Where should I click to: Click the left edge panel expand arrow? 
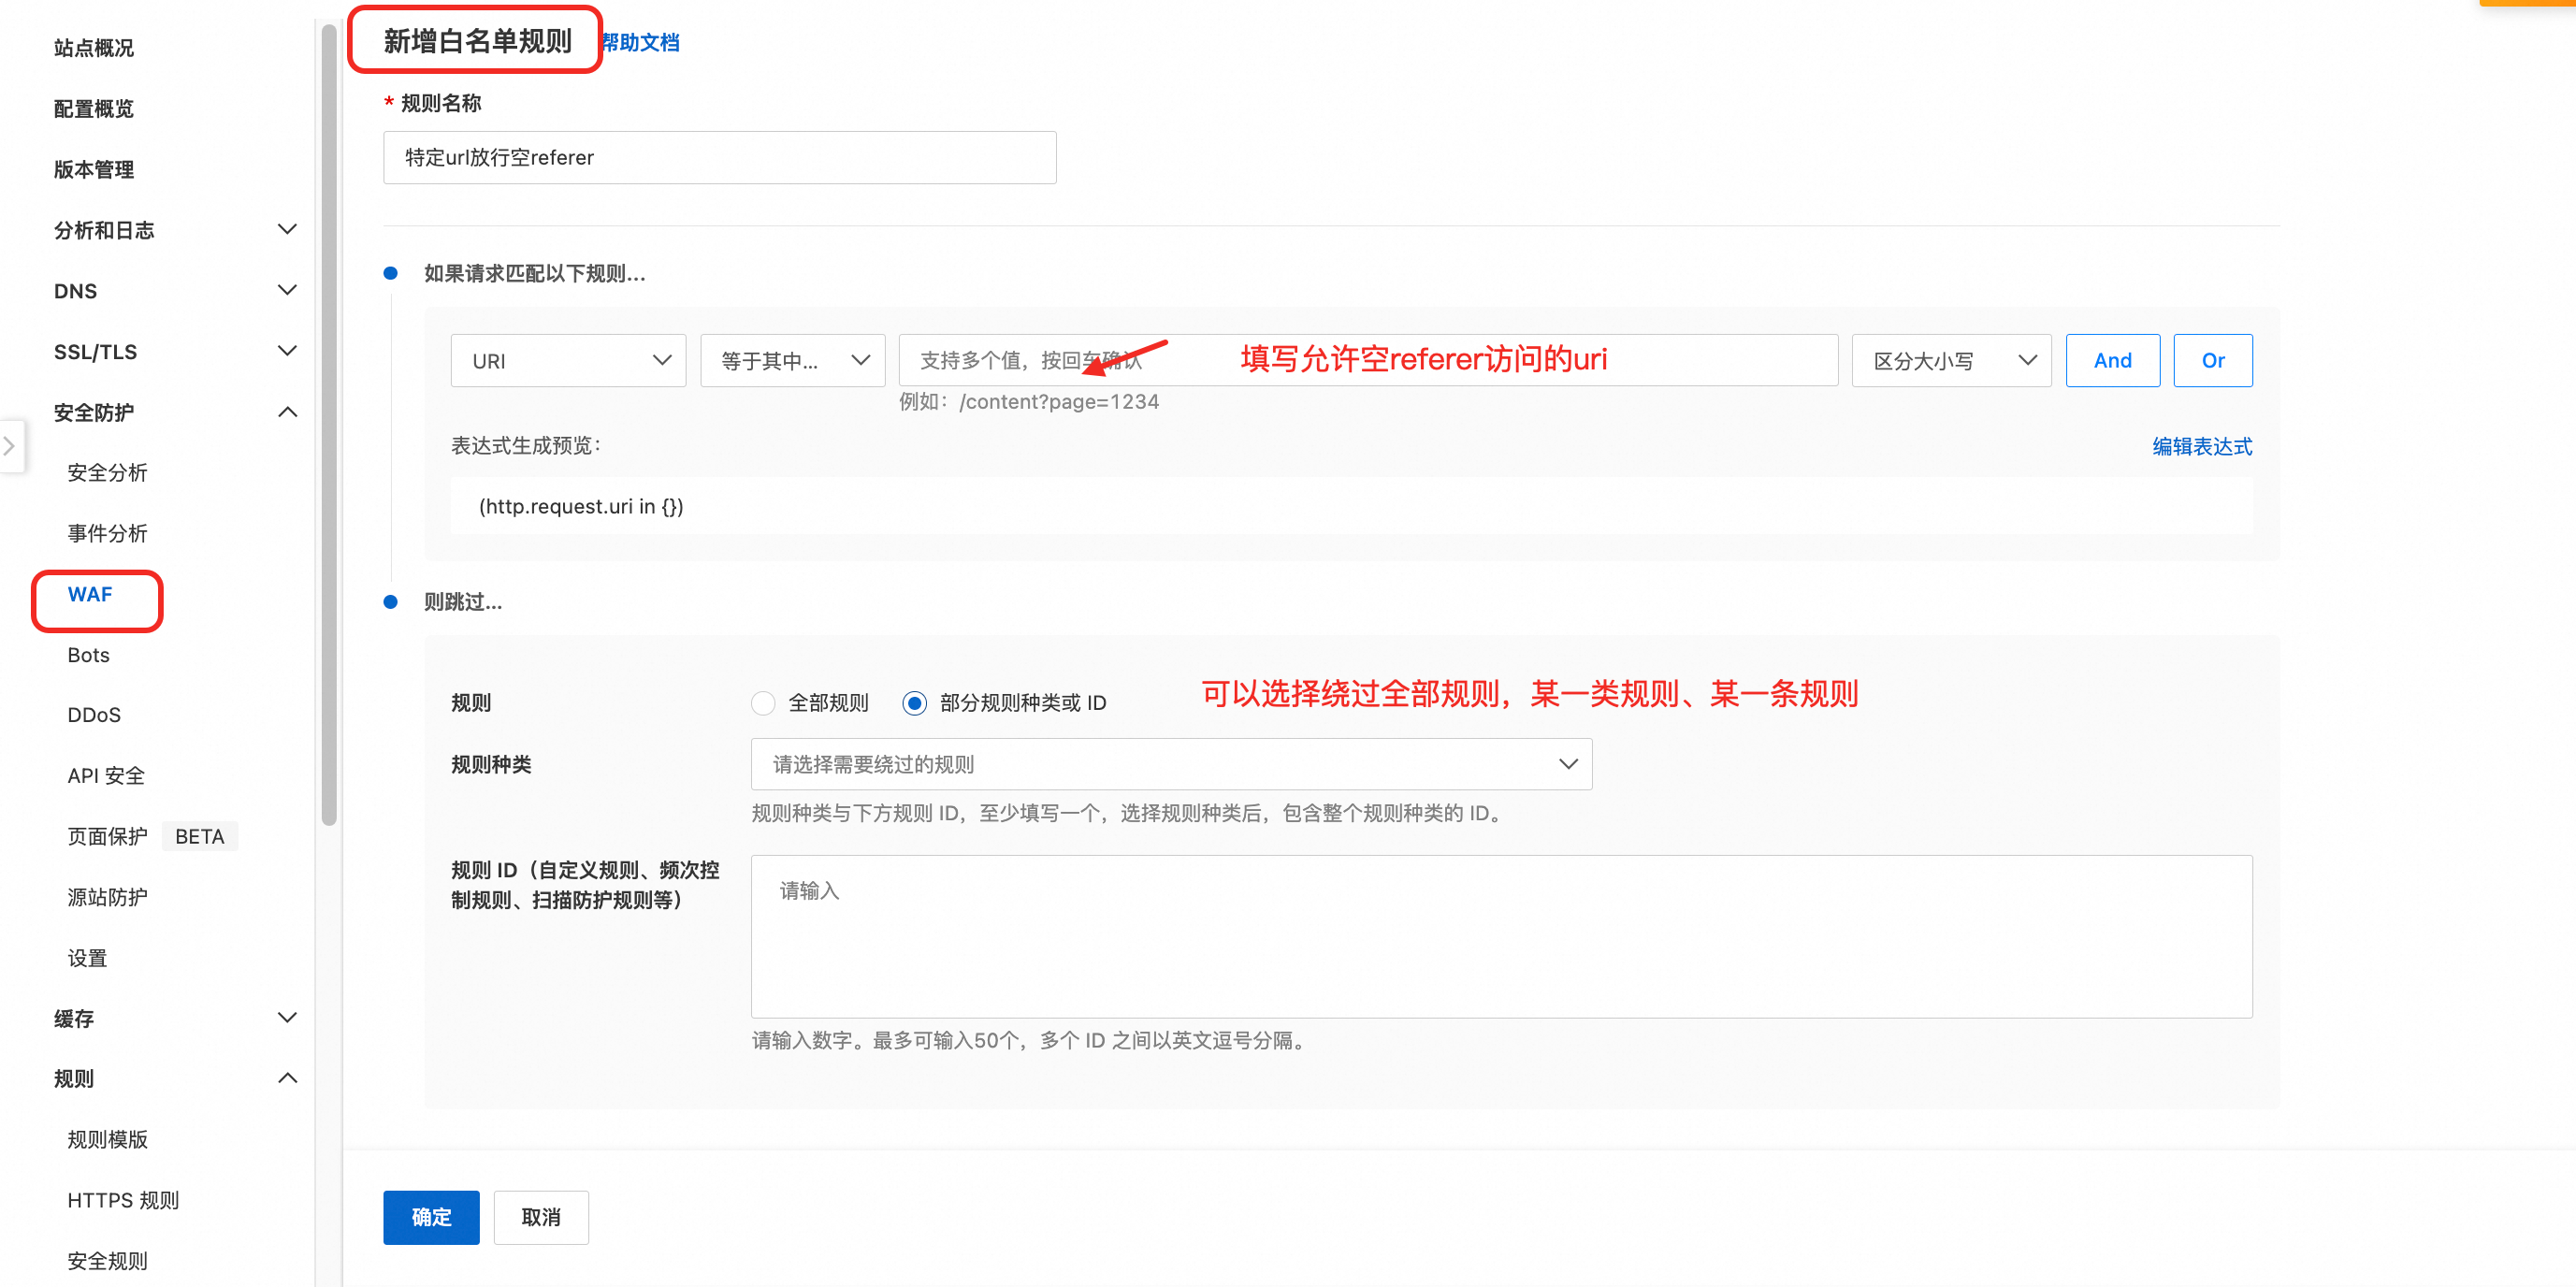click(x=9, y=446)
